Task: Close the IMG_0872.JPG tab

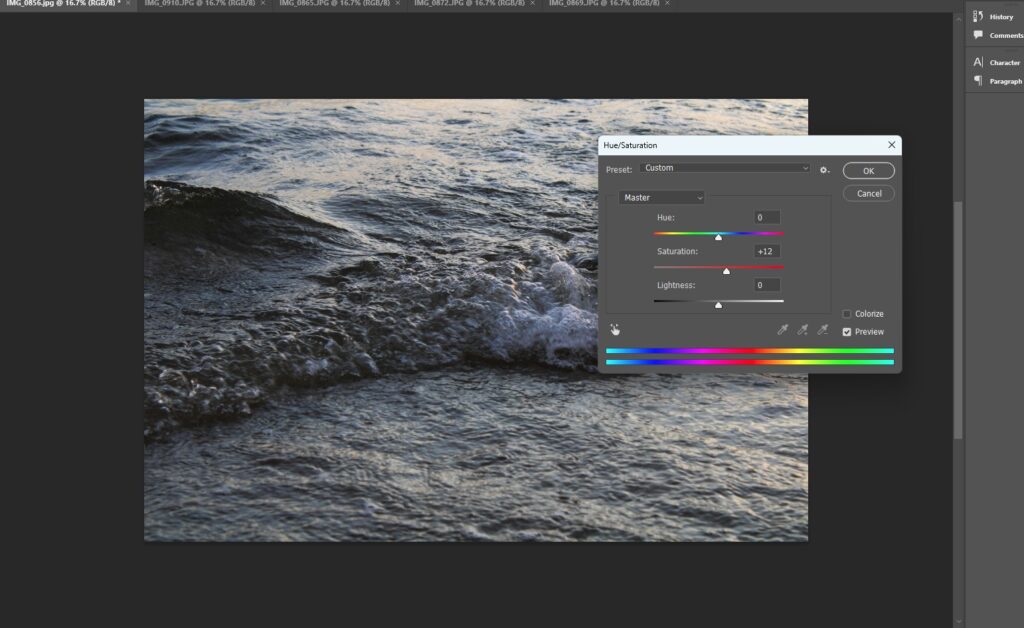Action: coord(532,3)
